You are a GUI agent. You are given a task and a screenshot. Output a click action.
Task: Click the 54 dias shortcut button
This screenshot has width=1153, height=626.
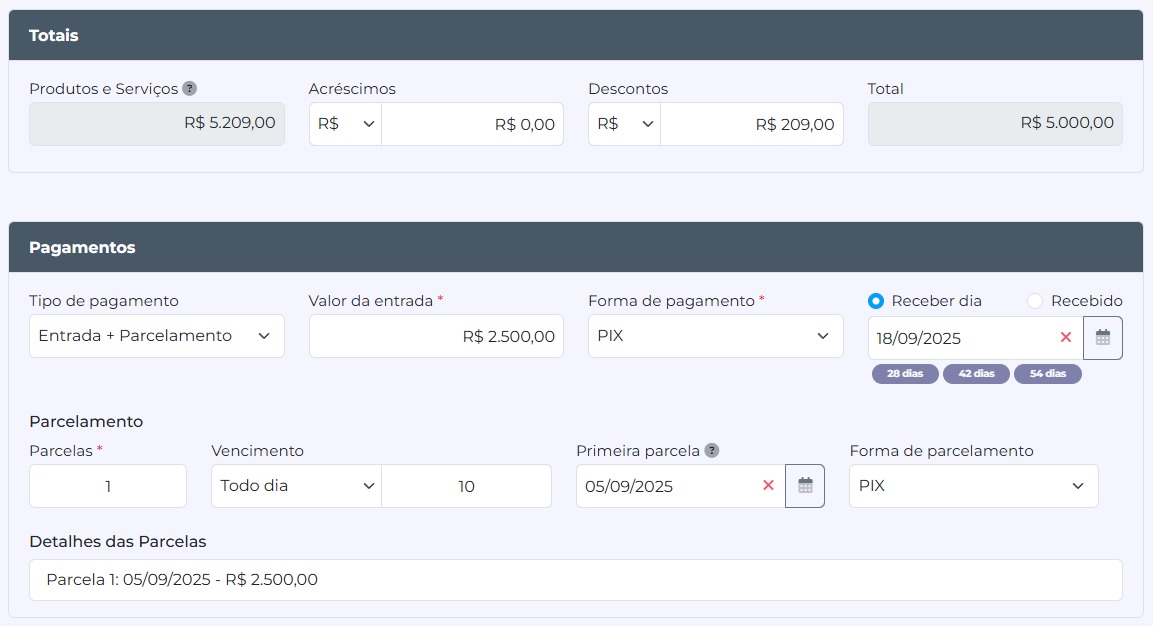pyautogui.click(x=1048, y=373)
